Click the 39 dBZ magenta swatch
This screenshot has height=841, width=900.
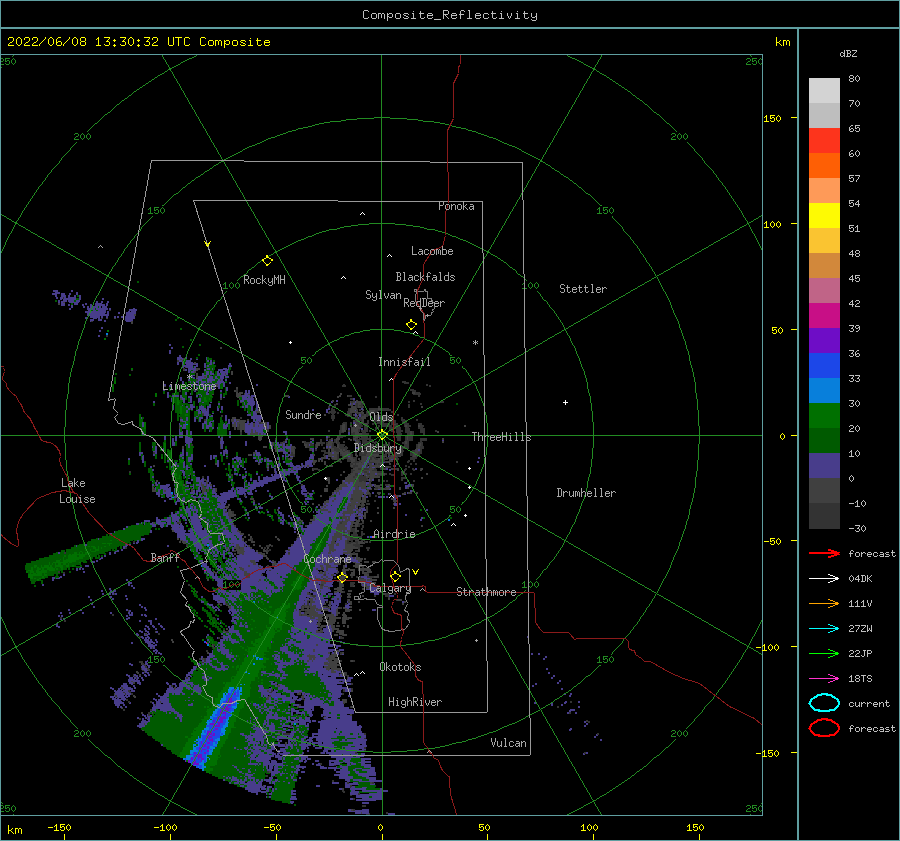(x=824, y=316)
